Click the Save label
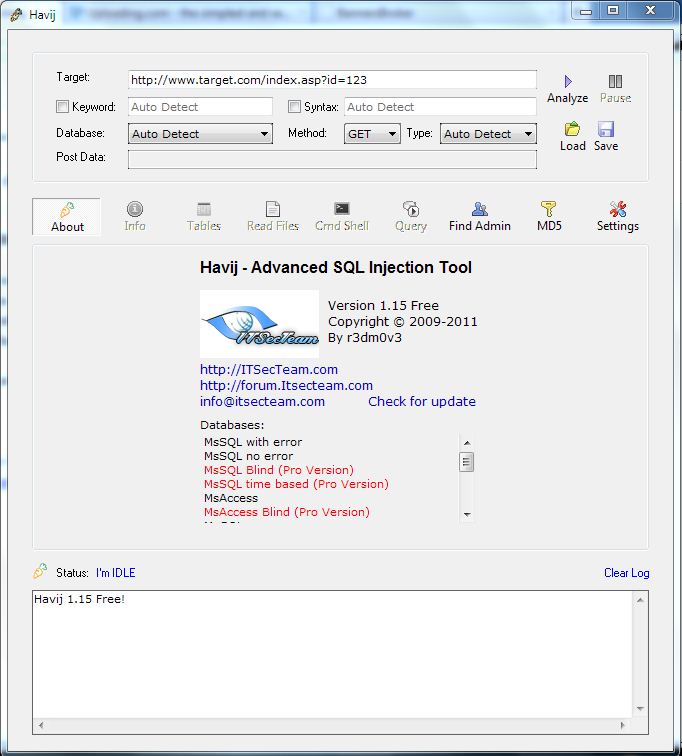The image size is (682, 756). (x=606, y=146)
